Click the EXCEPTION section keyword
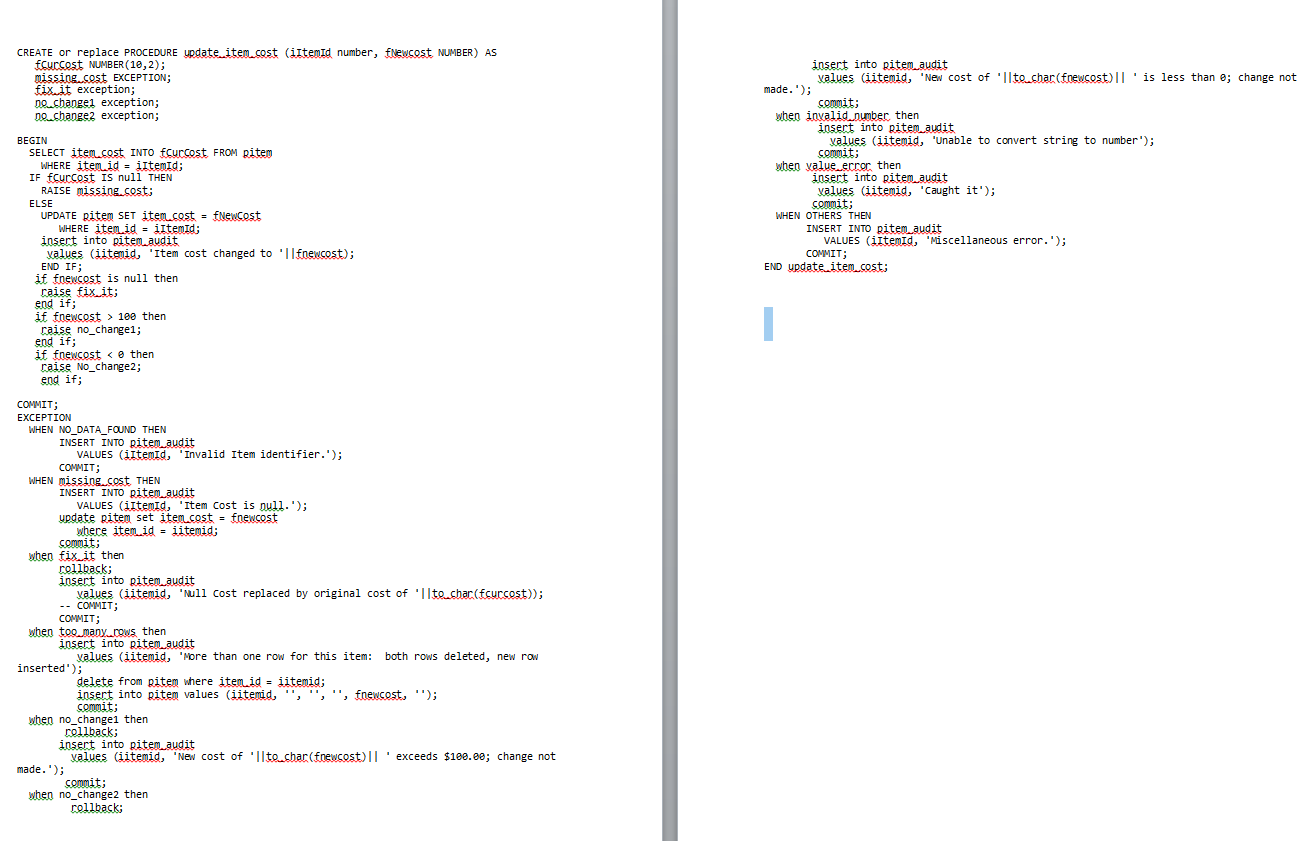 click(x=42, y=416)
